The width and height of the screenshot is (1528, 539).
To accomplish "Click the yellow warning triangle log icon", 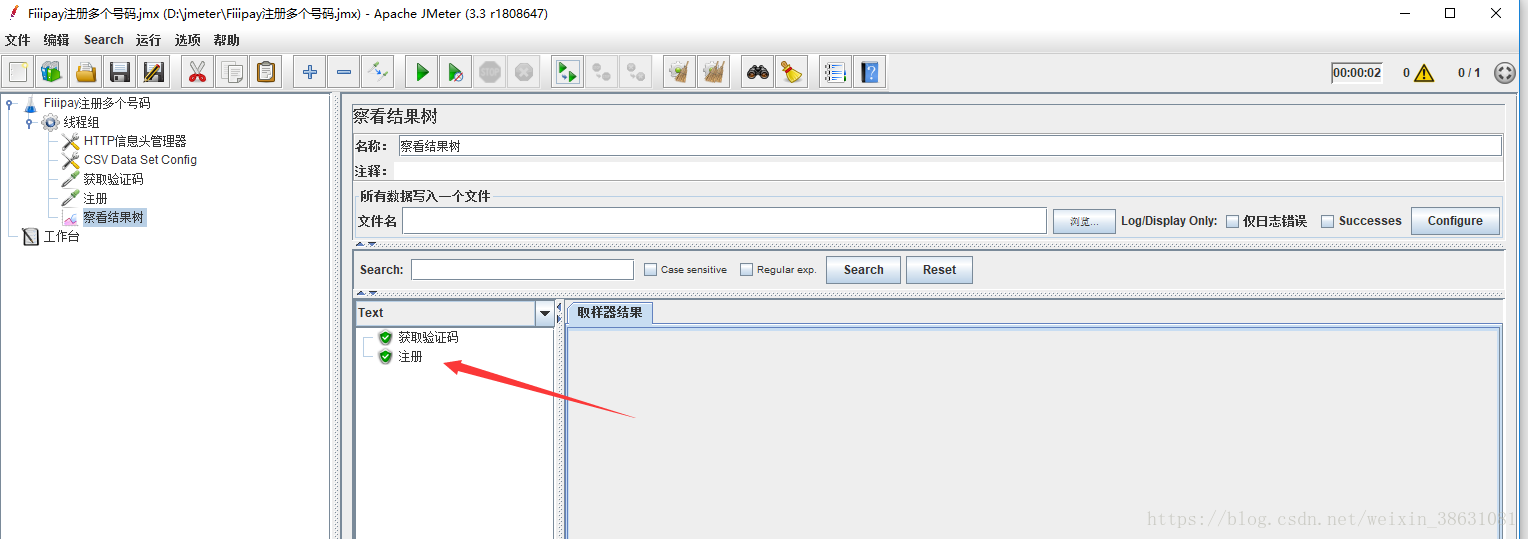I will tap(1424, 73).
